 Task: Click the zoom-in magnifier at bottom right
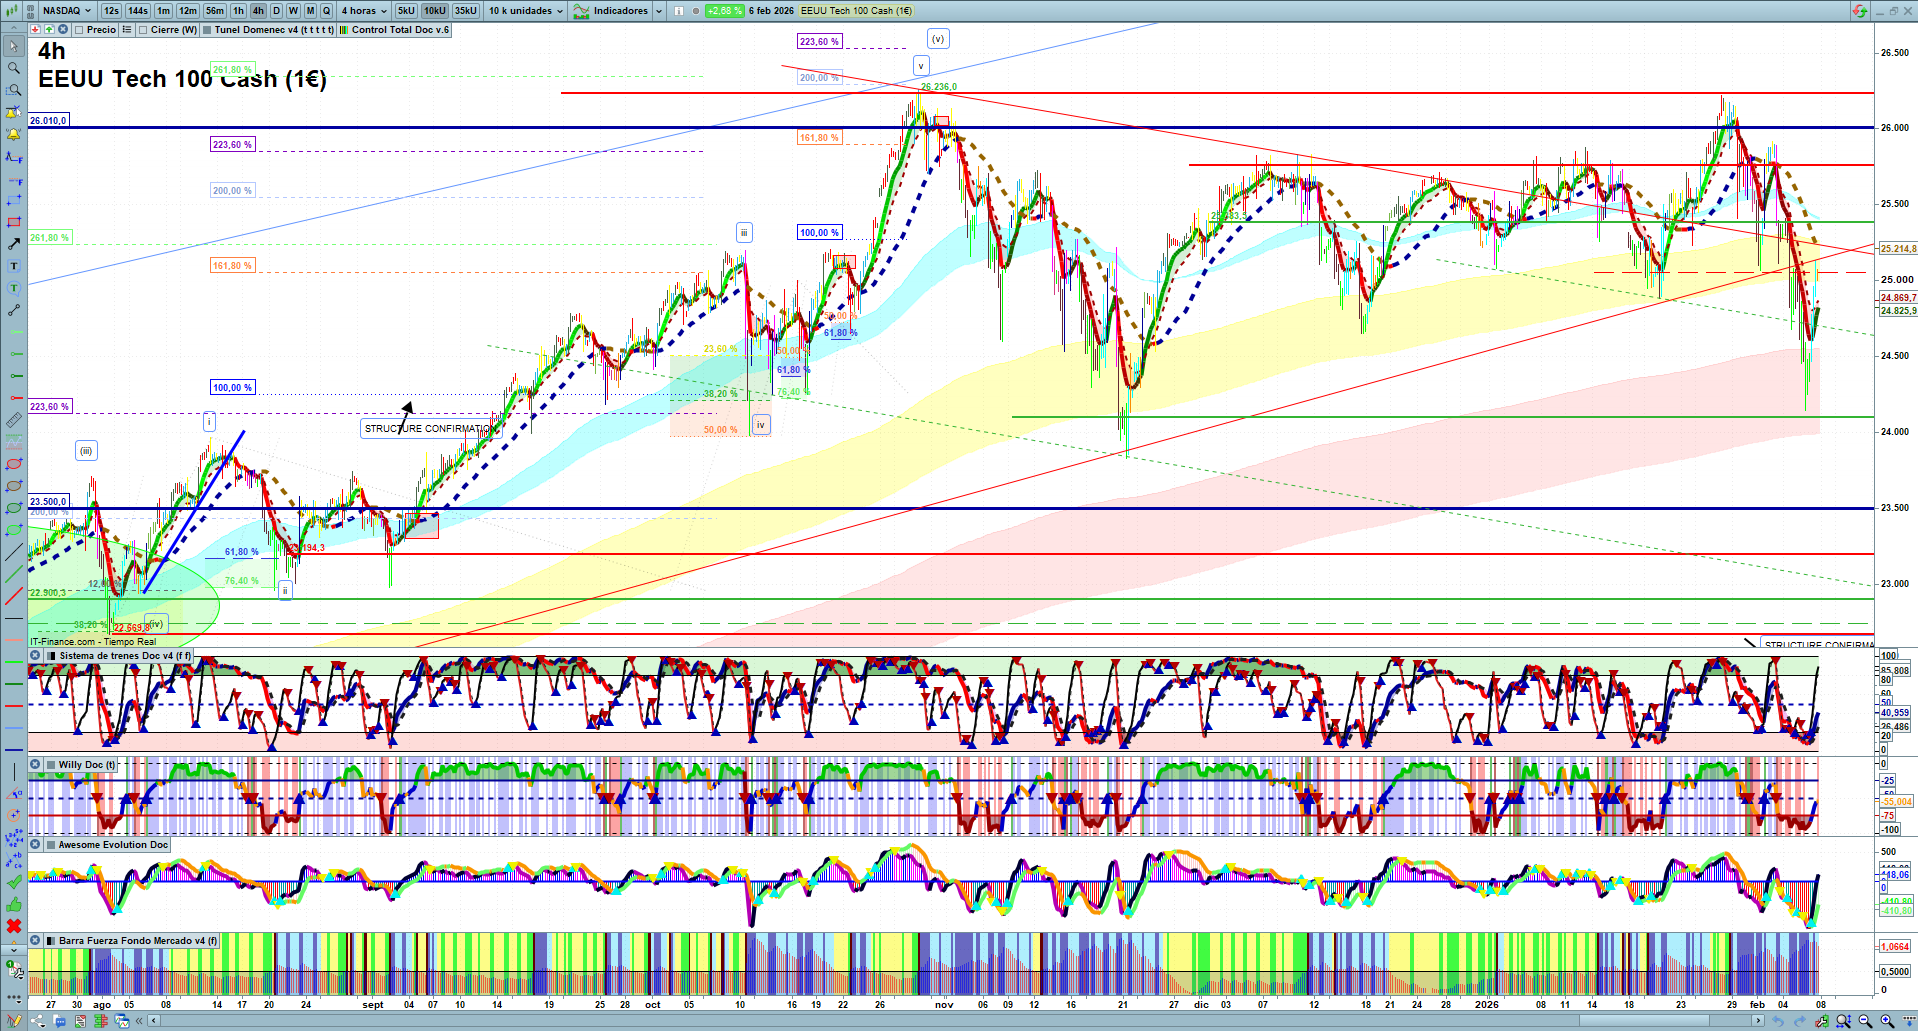[x=1887, y=1021]
